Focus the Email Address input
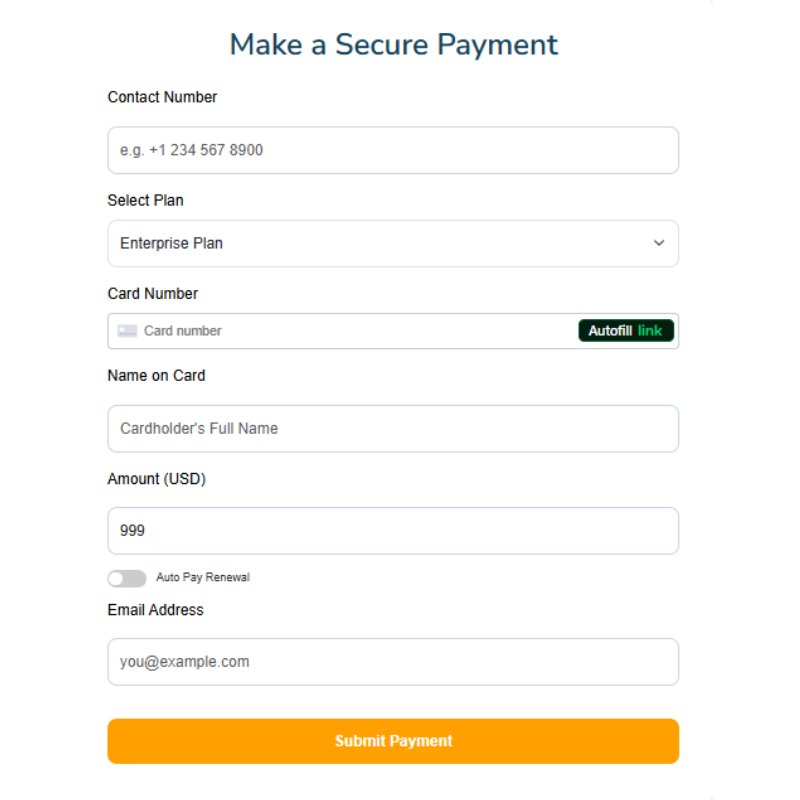The height and width of the screenshot is (800, 800). click(393, 661)
